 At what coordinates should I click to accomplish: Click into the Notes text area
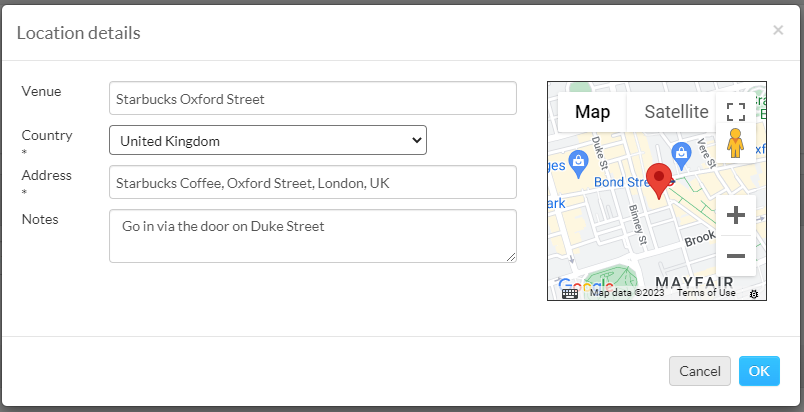pyautogui.click(x=313, y=236)
